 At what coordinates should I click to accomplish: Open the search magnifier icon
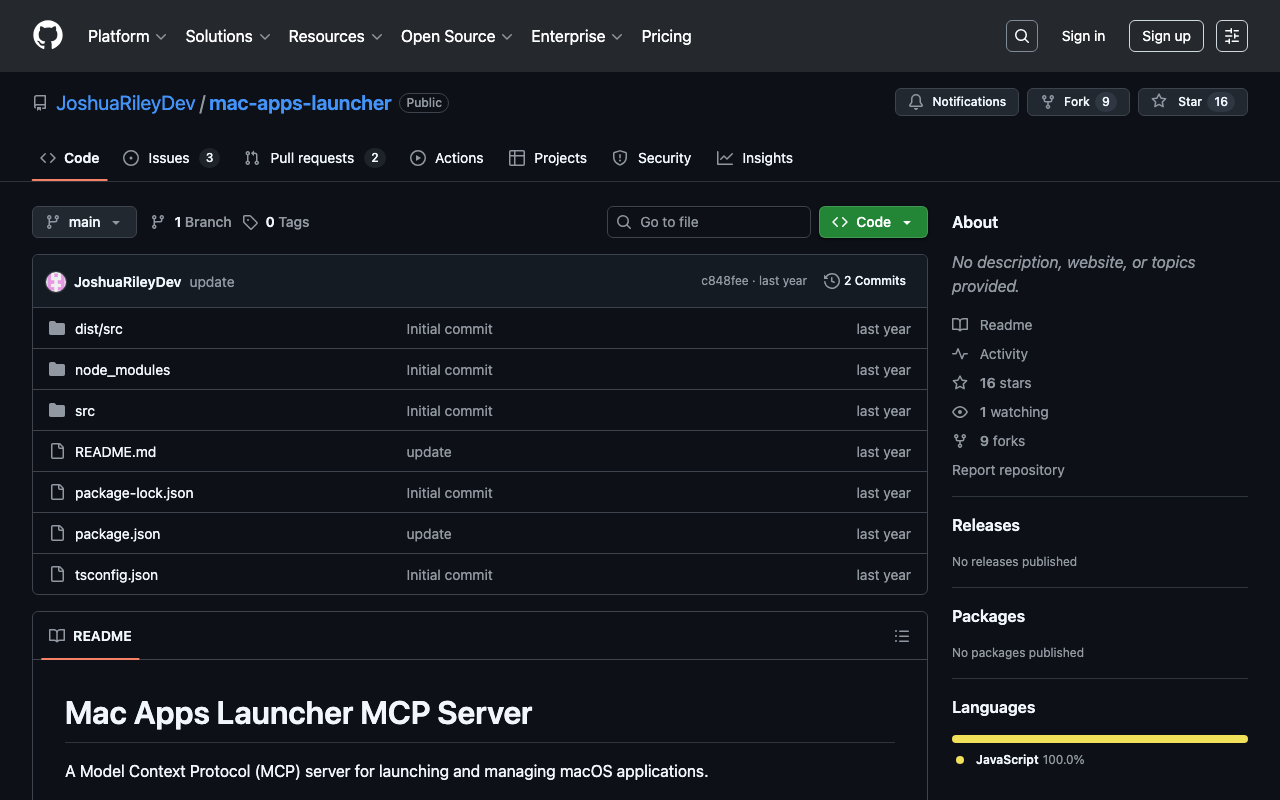coord(1021,36)
